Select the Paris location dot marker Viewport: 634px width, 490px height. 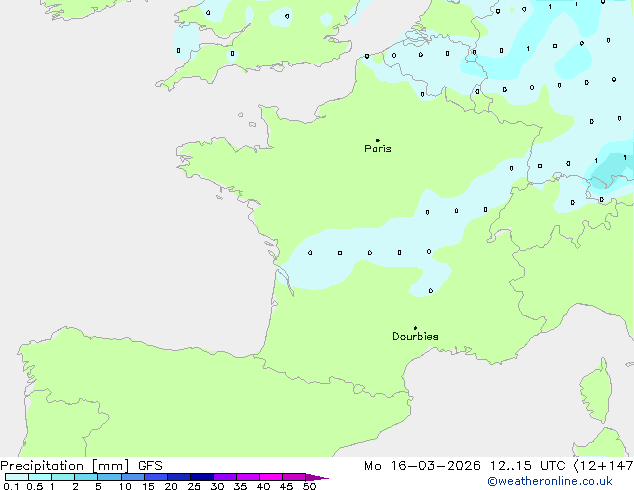point(378,140)
